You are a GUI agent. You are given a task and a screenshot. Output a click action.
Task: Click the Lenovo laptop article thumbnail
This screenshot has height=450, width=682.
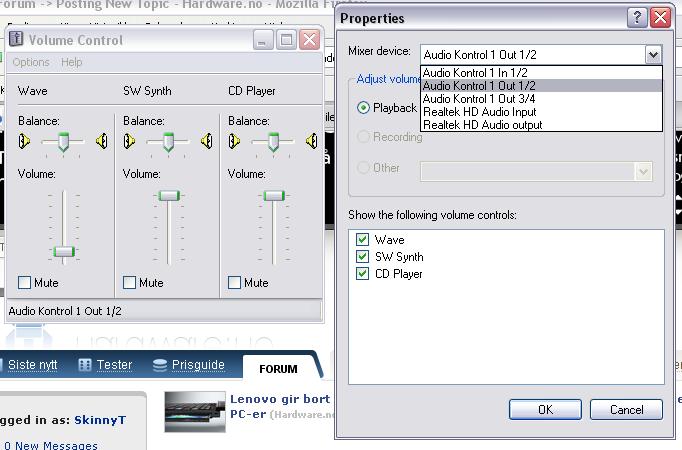click(x=195, y=411)
